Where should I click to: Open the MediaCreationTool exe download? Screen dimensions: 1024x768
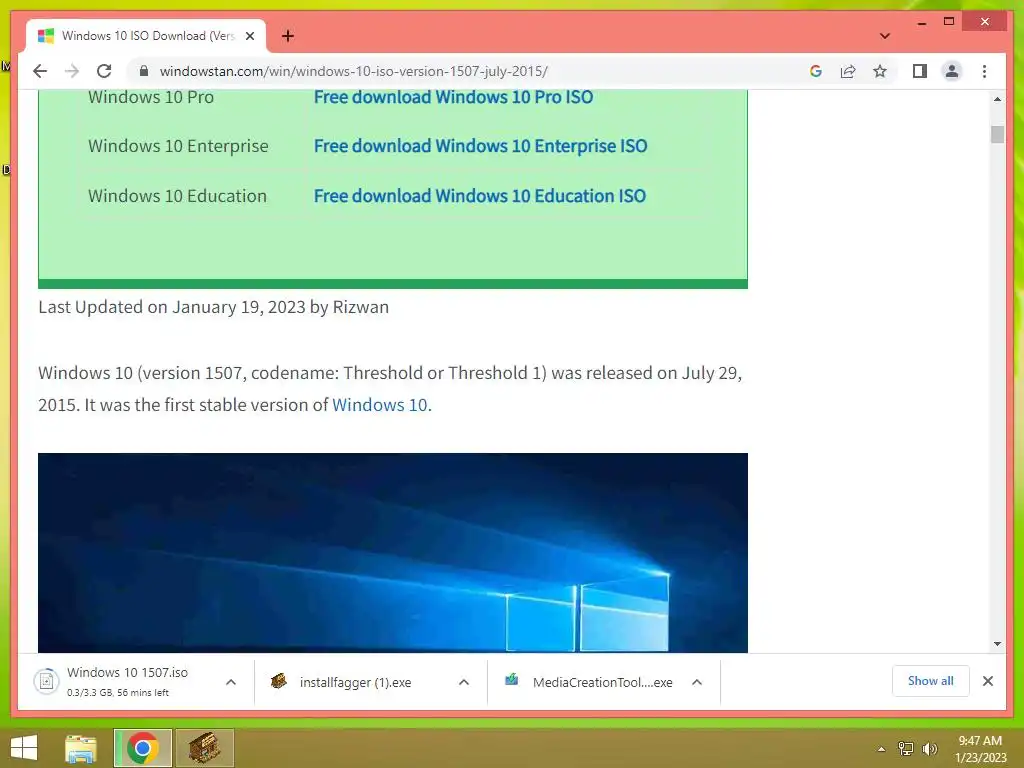(590, 682)
